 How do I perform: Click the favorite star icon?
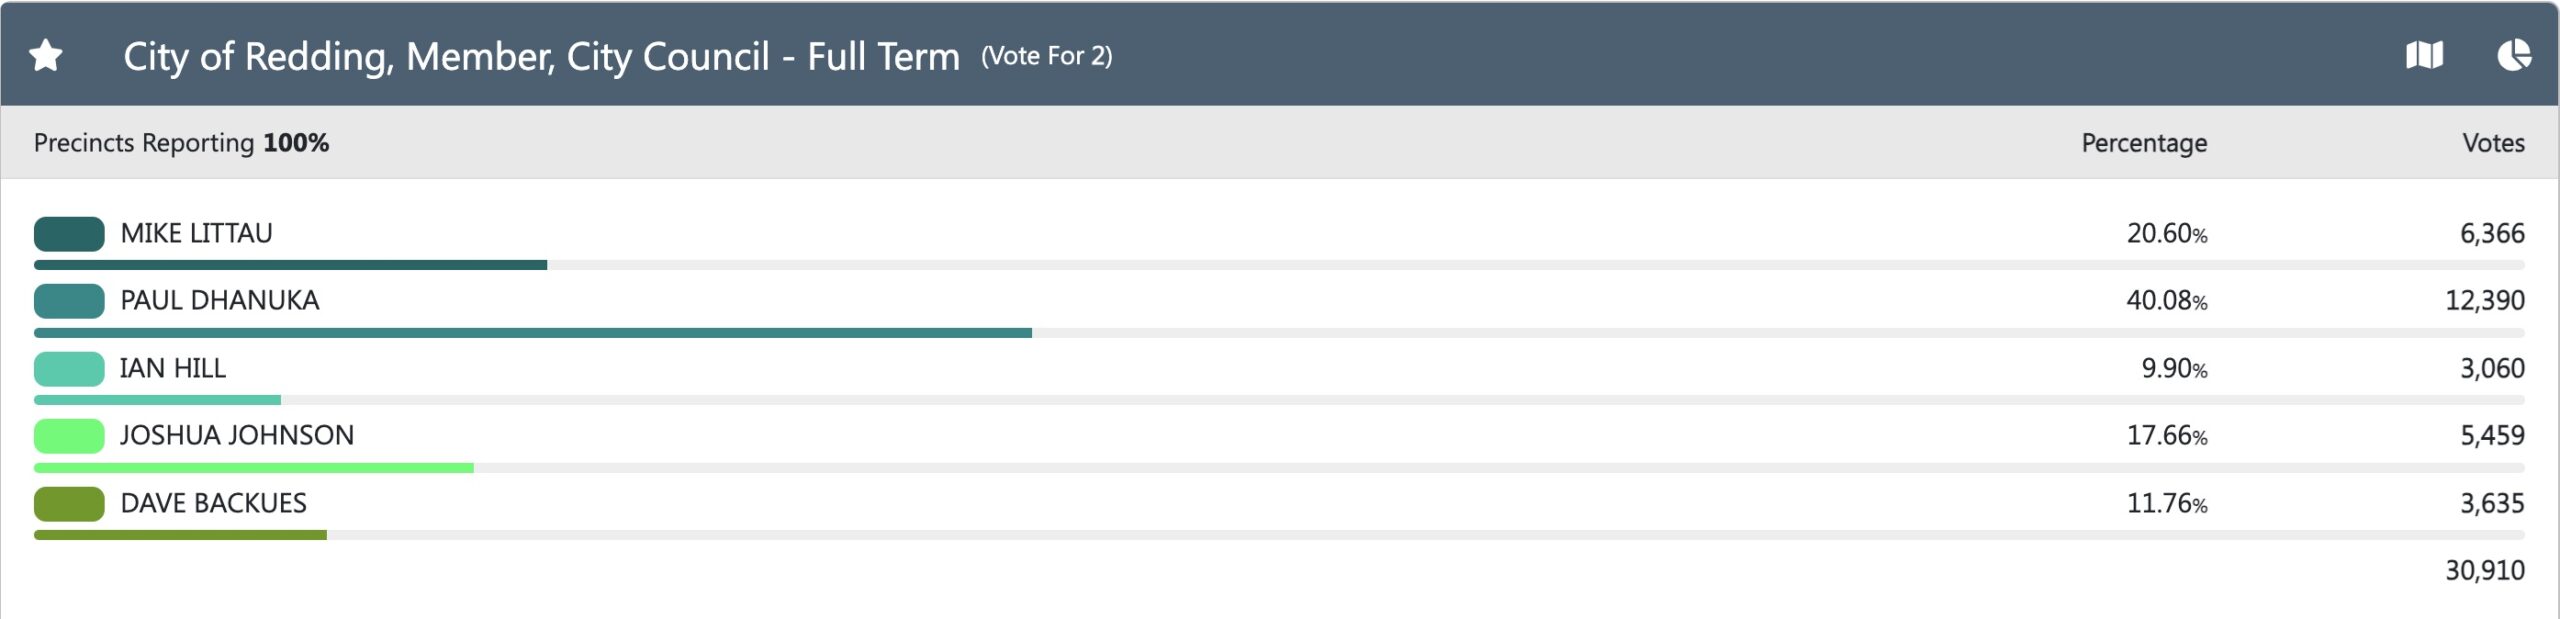pos(46,56)
